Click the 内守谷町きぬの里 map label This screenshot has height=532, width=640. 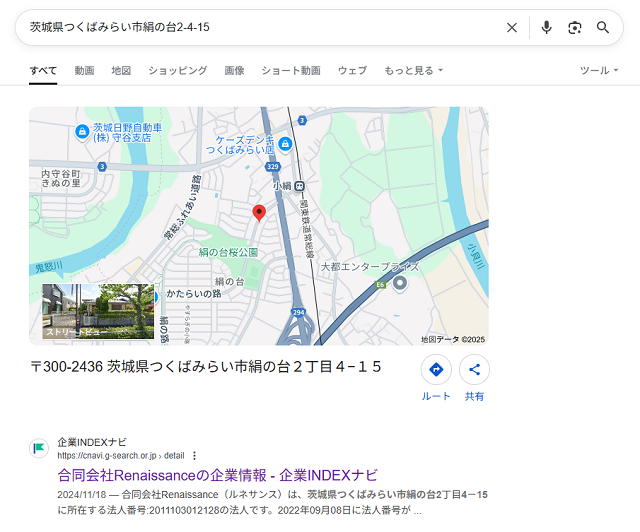61,178
